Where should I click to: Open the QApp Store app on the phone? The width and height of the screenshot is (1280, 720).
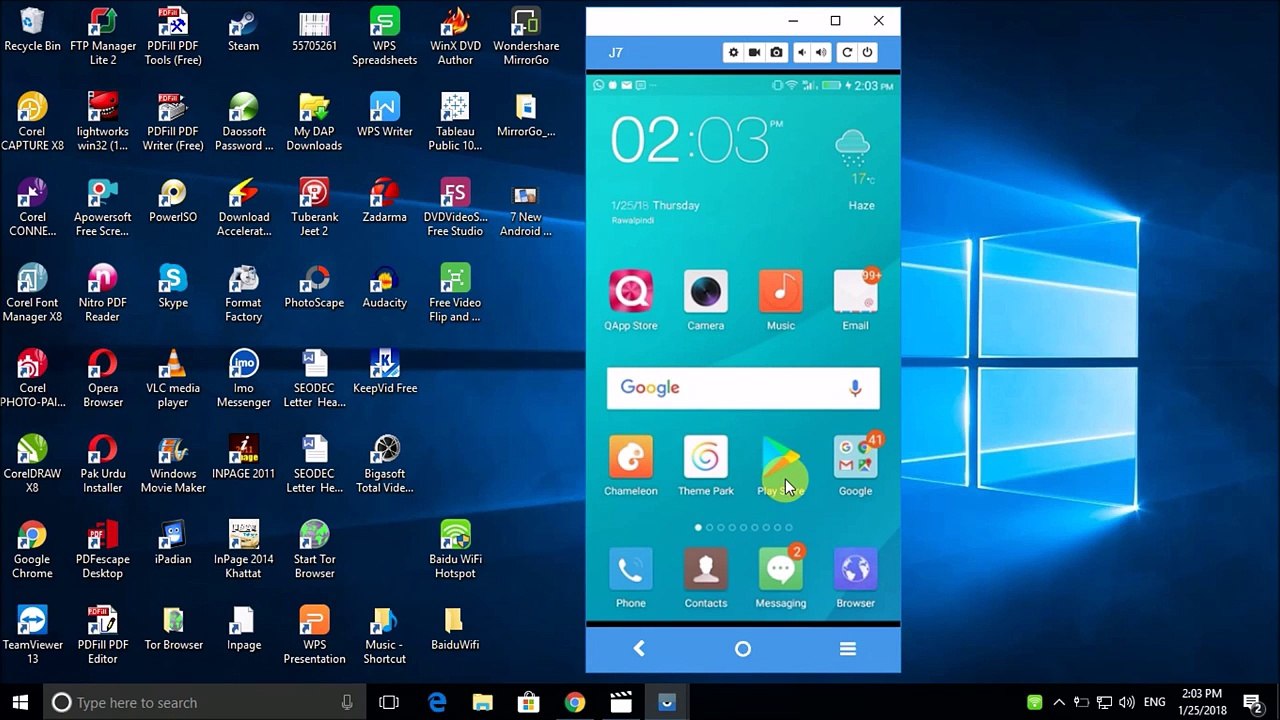coord(631,300)
